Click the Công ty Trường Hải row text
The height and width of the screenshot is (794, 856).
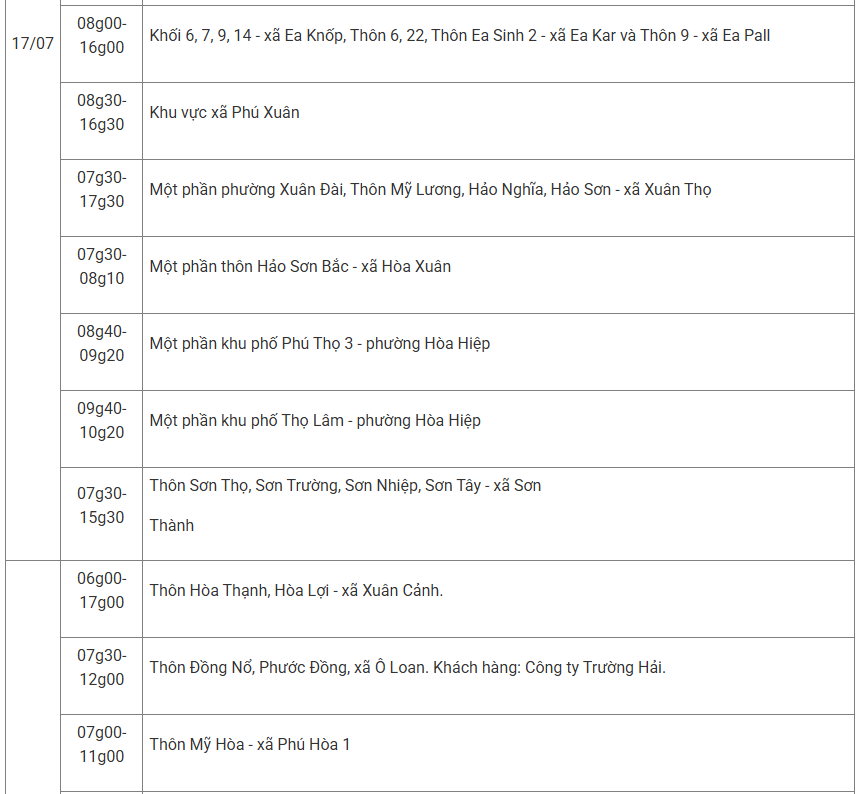click(408, 668)
